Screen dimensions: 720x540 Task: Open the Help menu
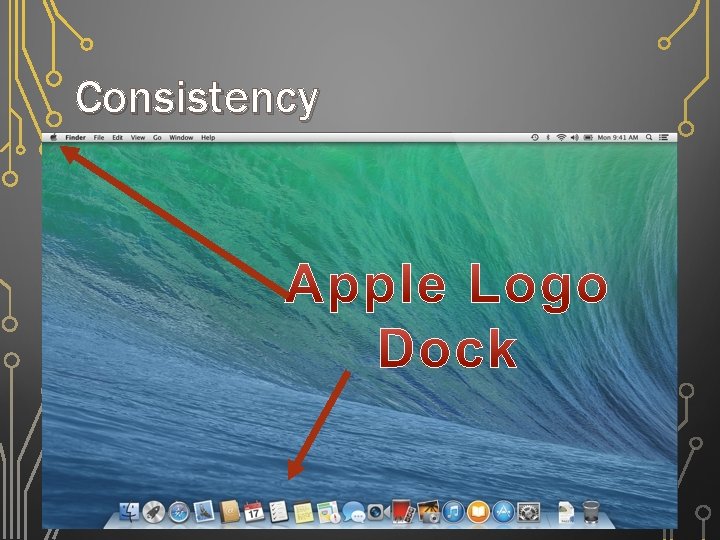point(208,137)
